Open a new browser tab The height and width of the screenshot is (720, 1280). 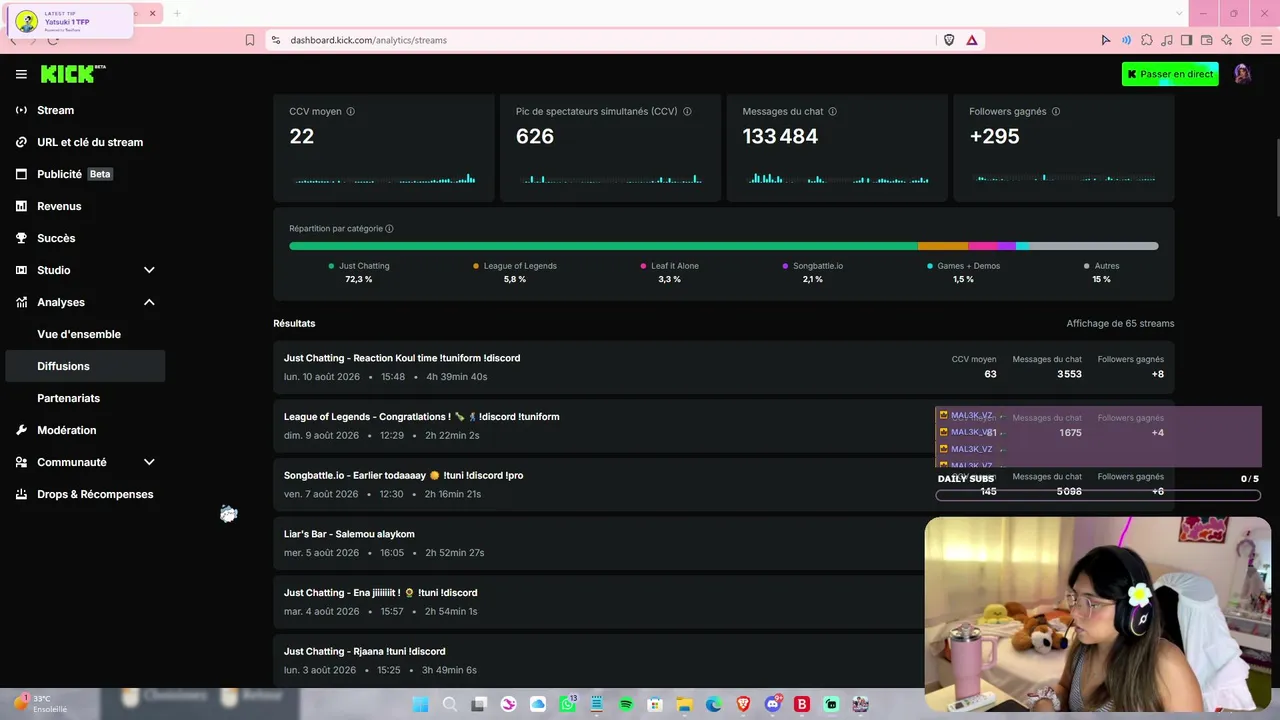coord(177,13)
